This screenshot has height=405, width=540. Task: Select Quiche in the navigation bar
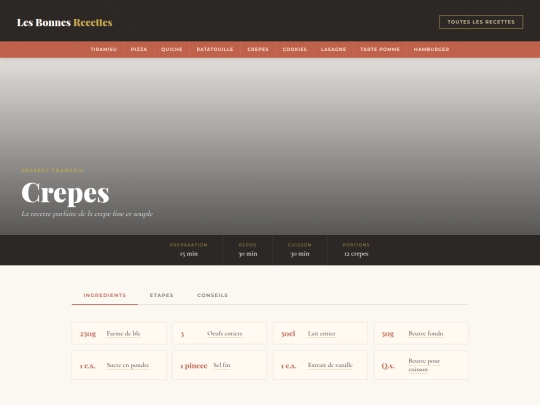pyautogui.click(x=172, y=49)
